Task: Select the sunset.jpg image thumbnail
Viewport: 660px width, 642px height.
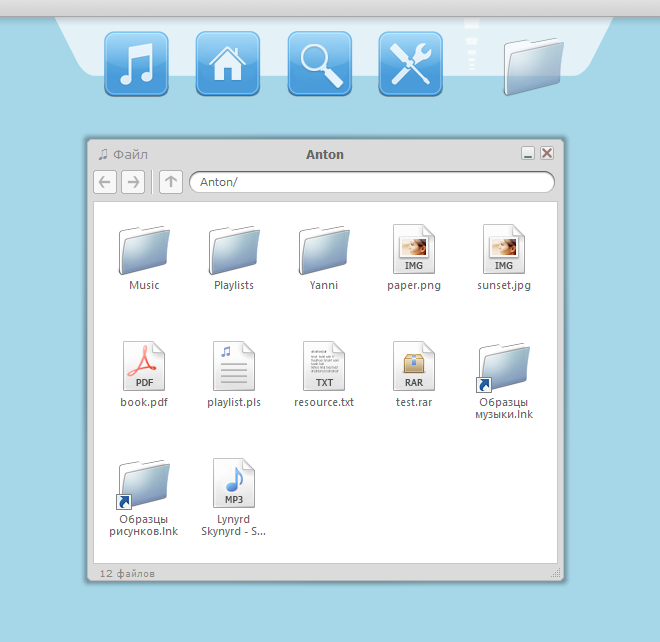Action: [503, 250]
